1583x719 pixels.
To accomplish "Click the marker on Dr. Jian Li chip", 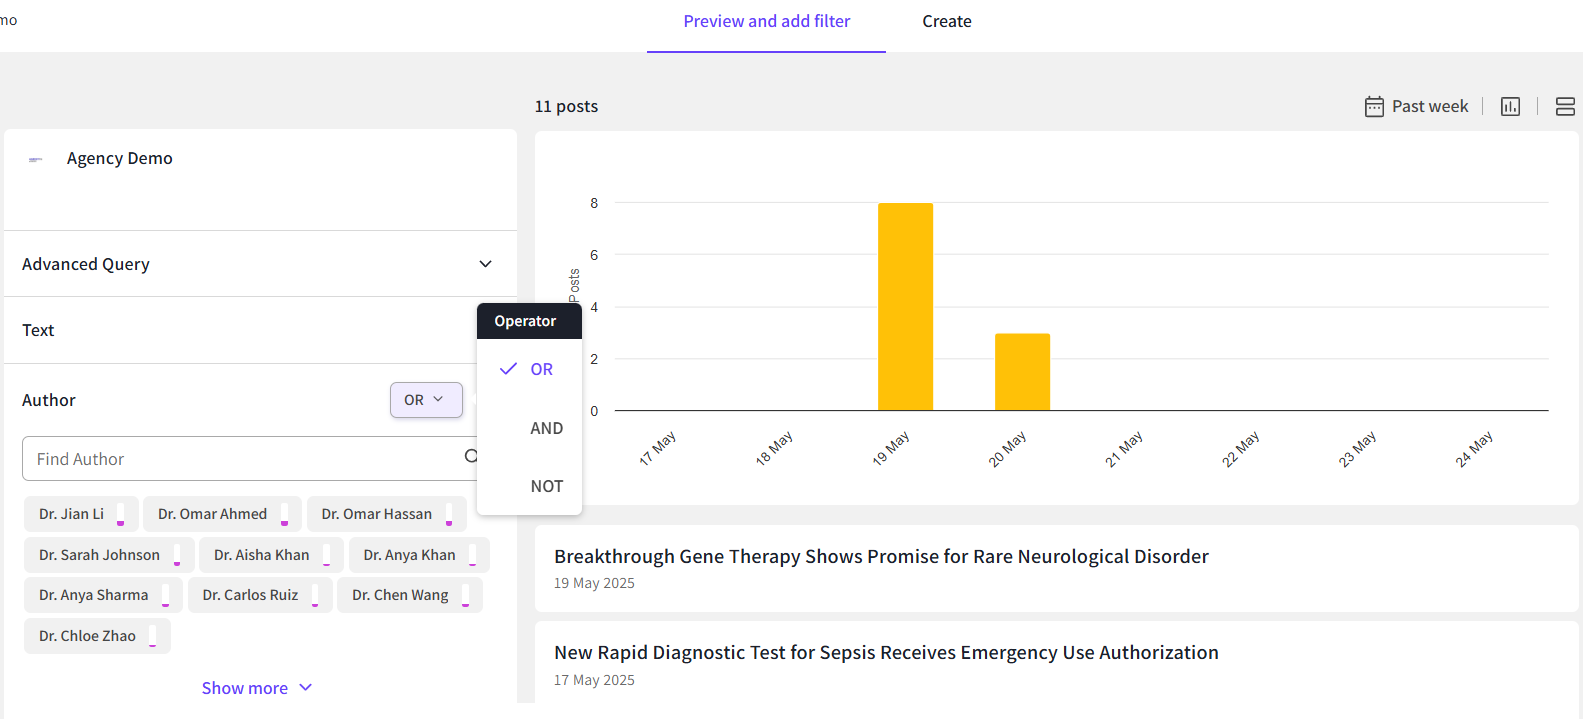I will pos(120,515).
